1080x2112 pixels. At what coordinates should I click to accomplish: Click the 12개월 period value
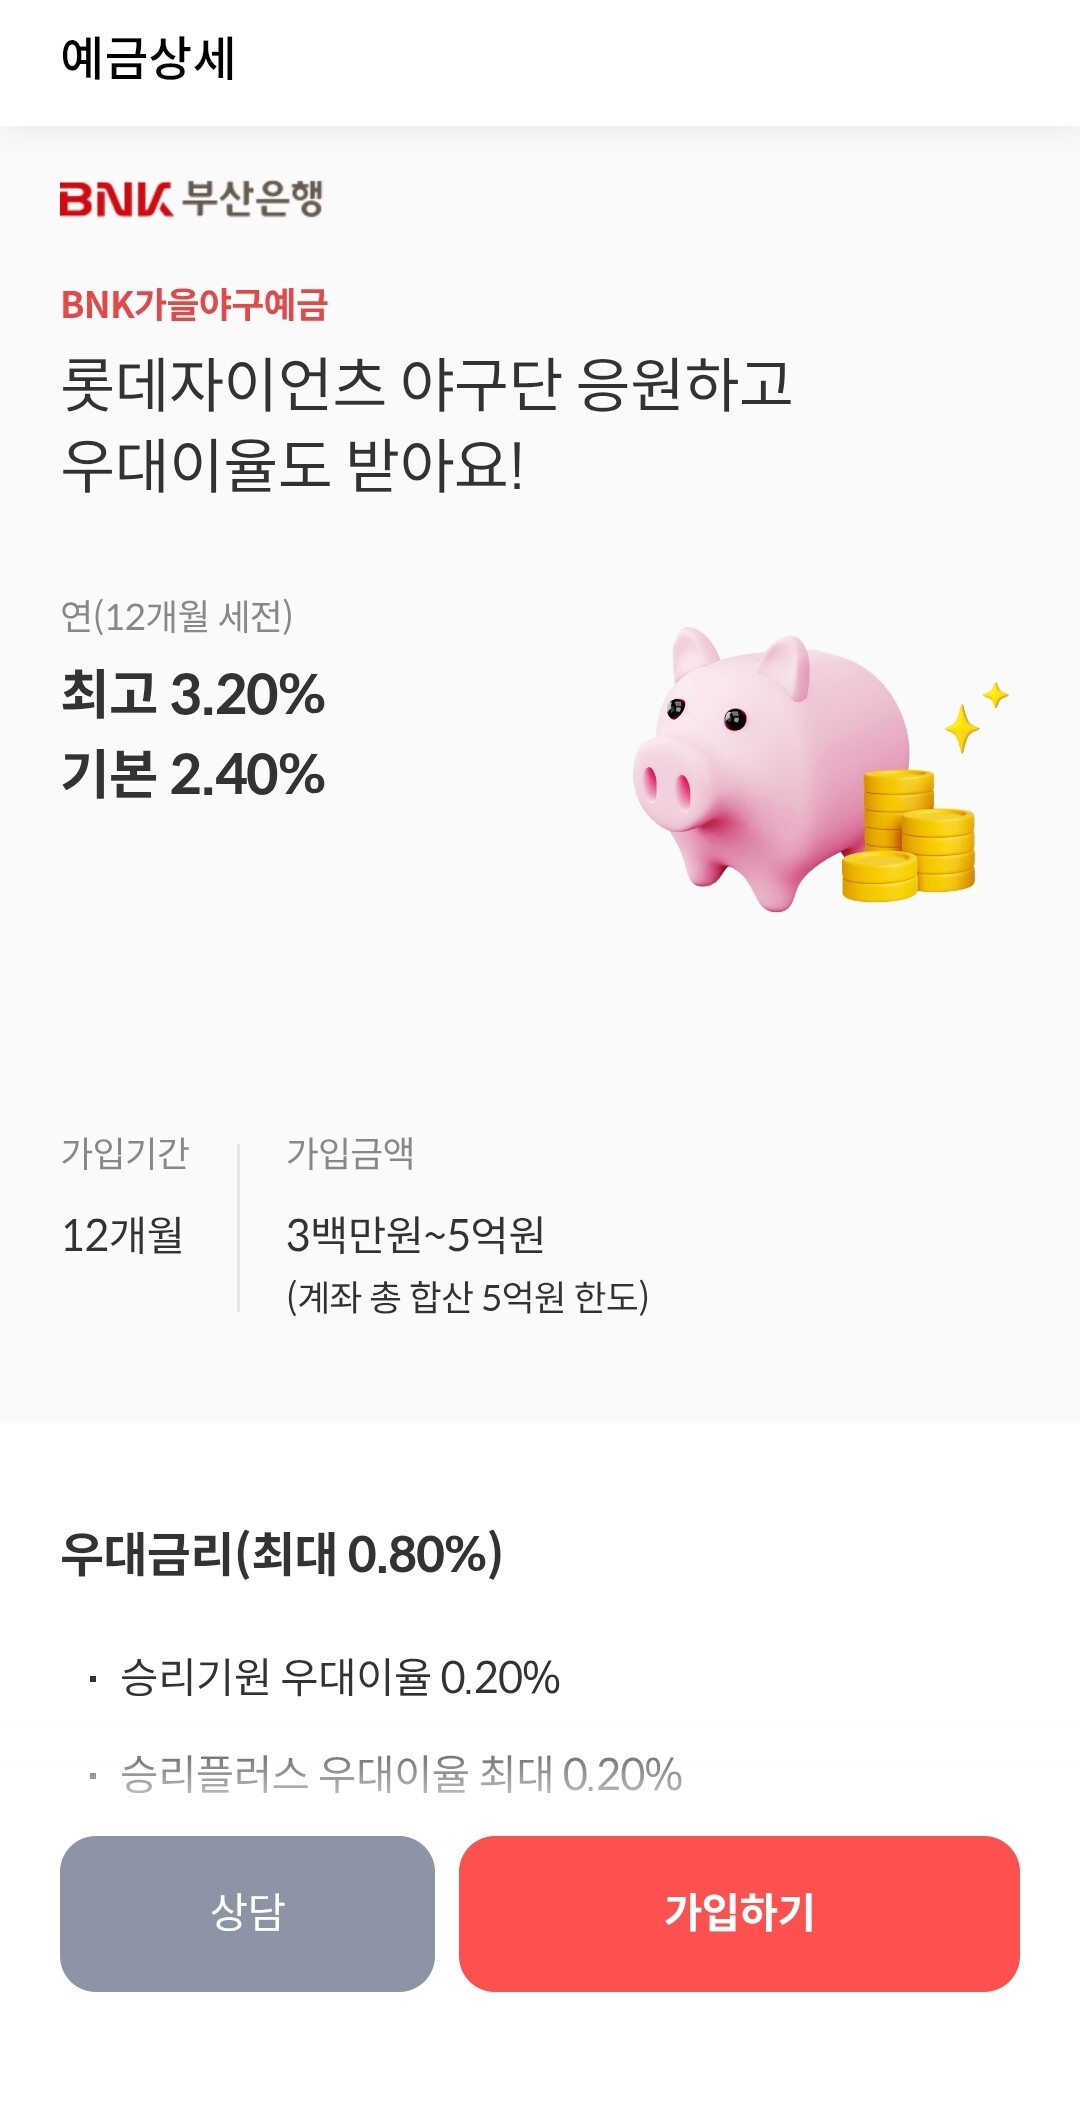[x=122, y=1236]
